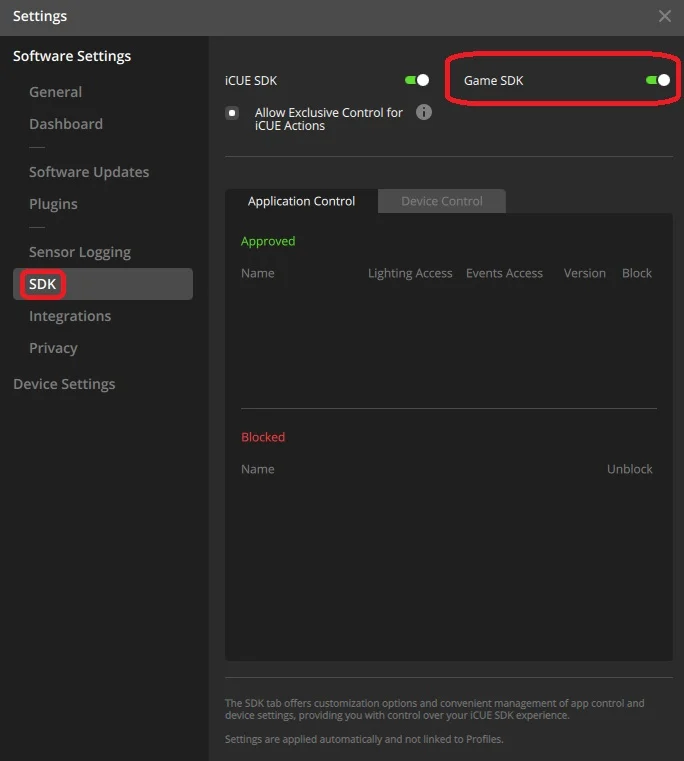684x761 pixels.
Task: Expand the Device Settings section
Action: click(64, 384)
